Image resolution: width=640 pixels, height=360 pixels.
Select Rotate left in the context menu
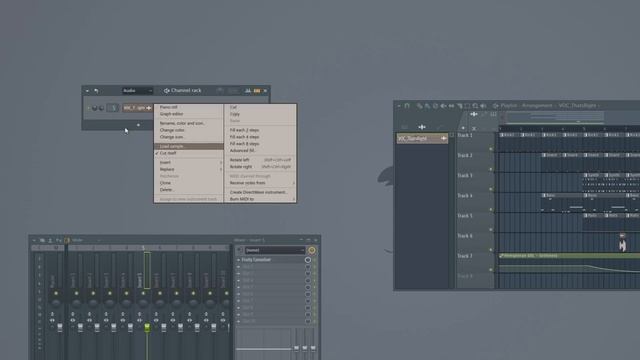pos(260,160)
